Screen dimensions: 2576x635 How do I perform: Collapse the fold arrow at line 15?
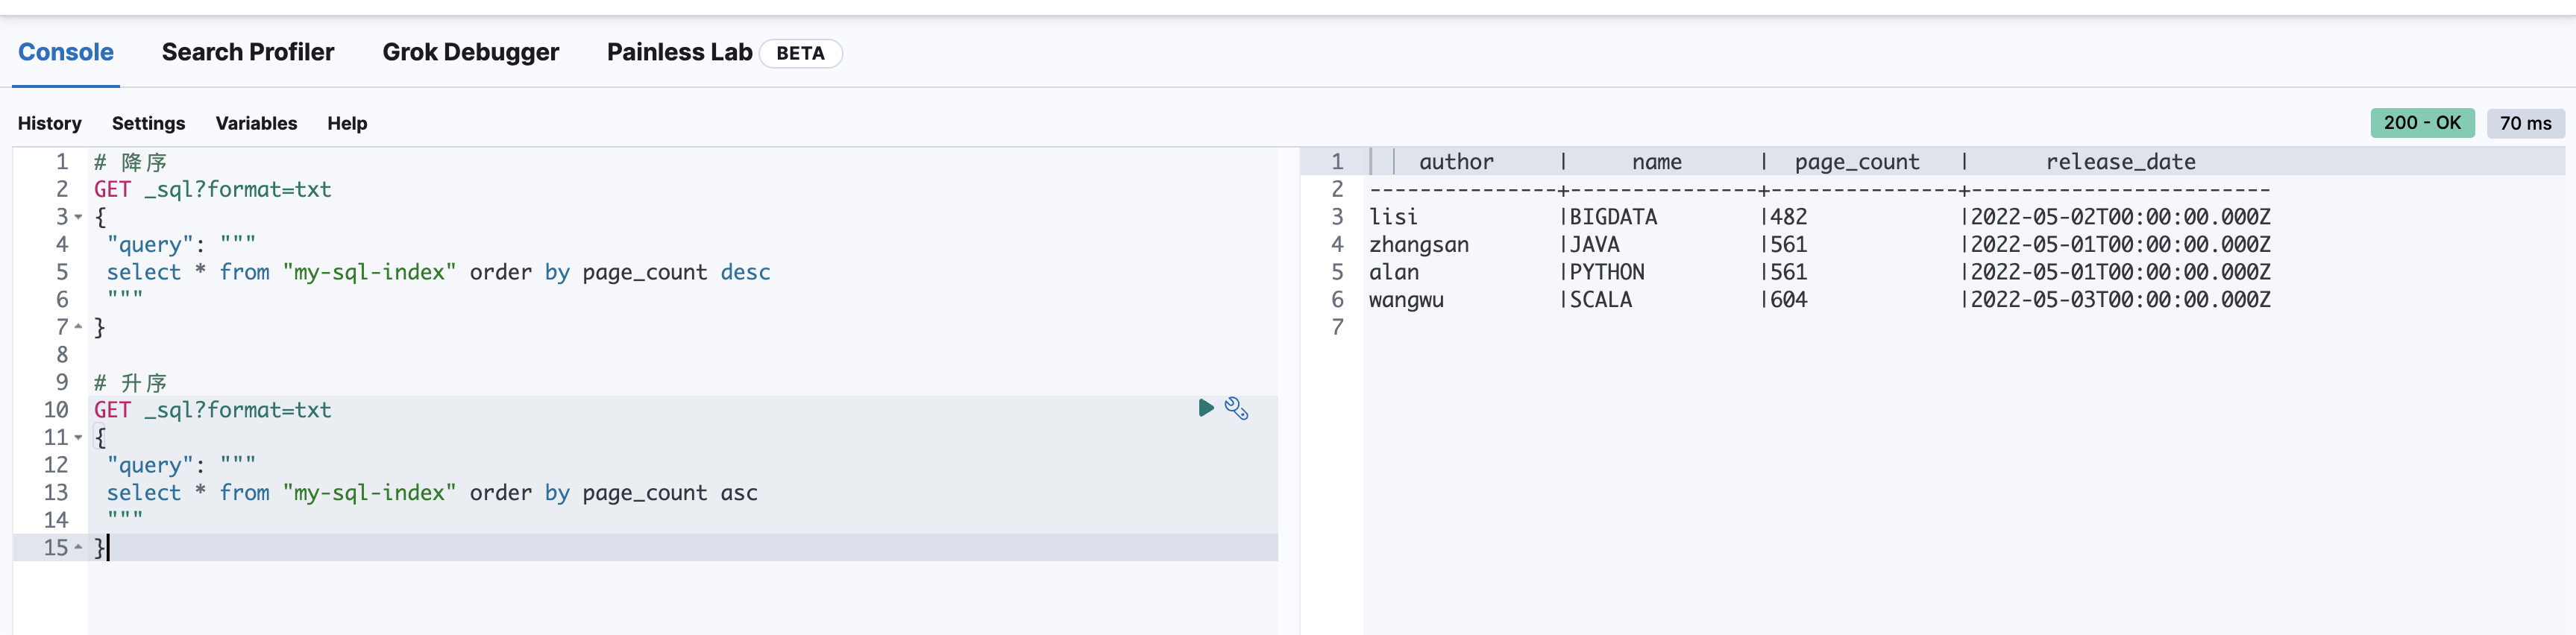coord(78,547)
